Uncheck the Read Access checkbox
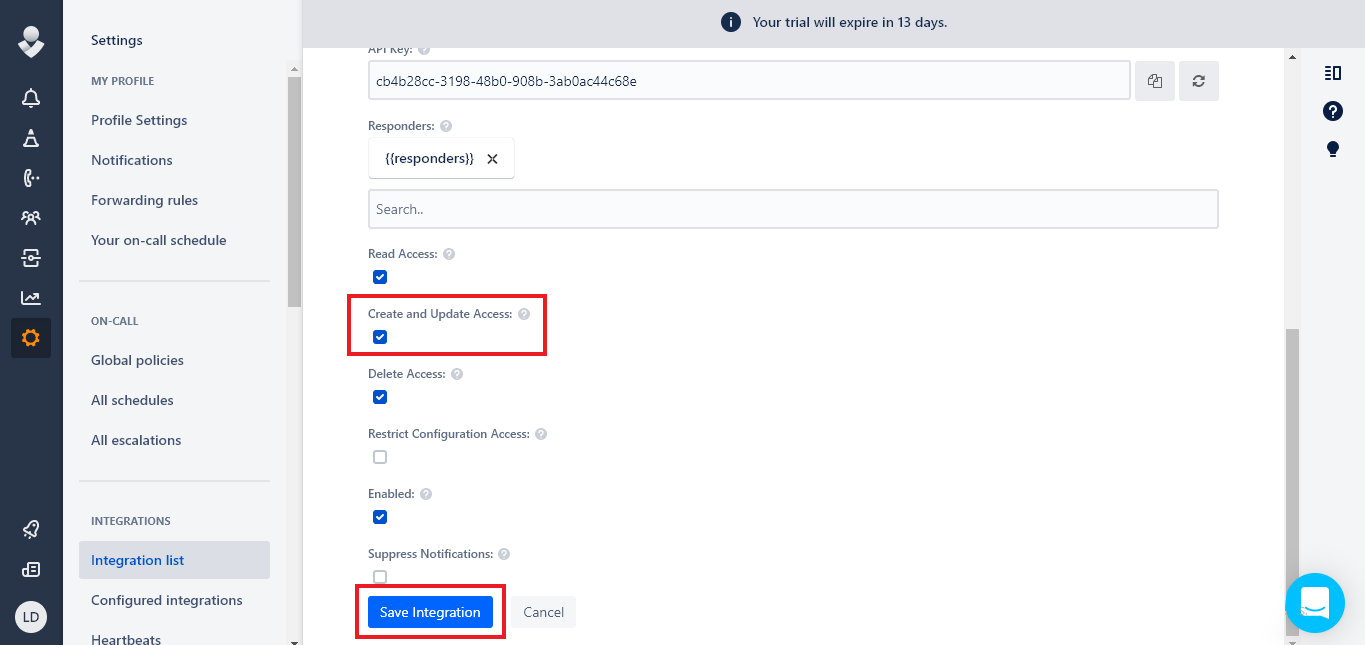The height and width of the screenshot is (645, 1365). (x=380, y=277)
